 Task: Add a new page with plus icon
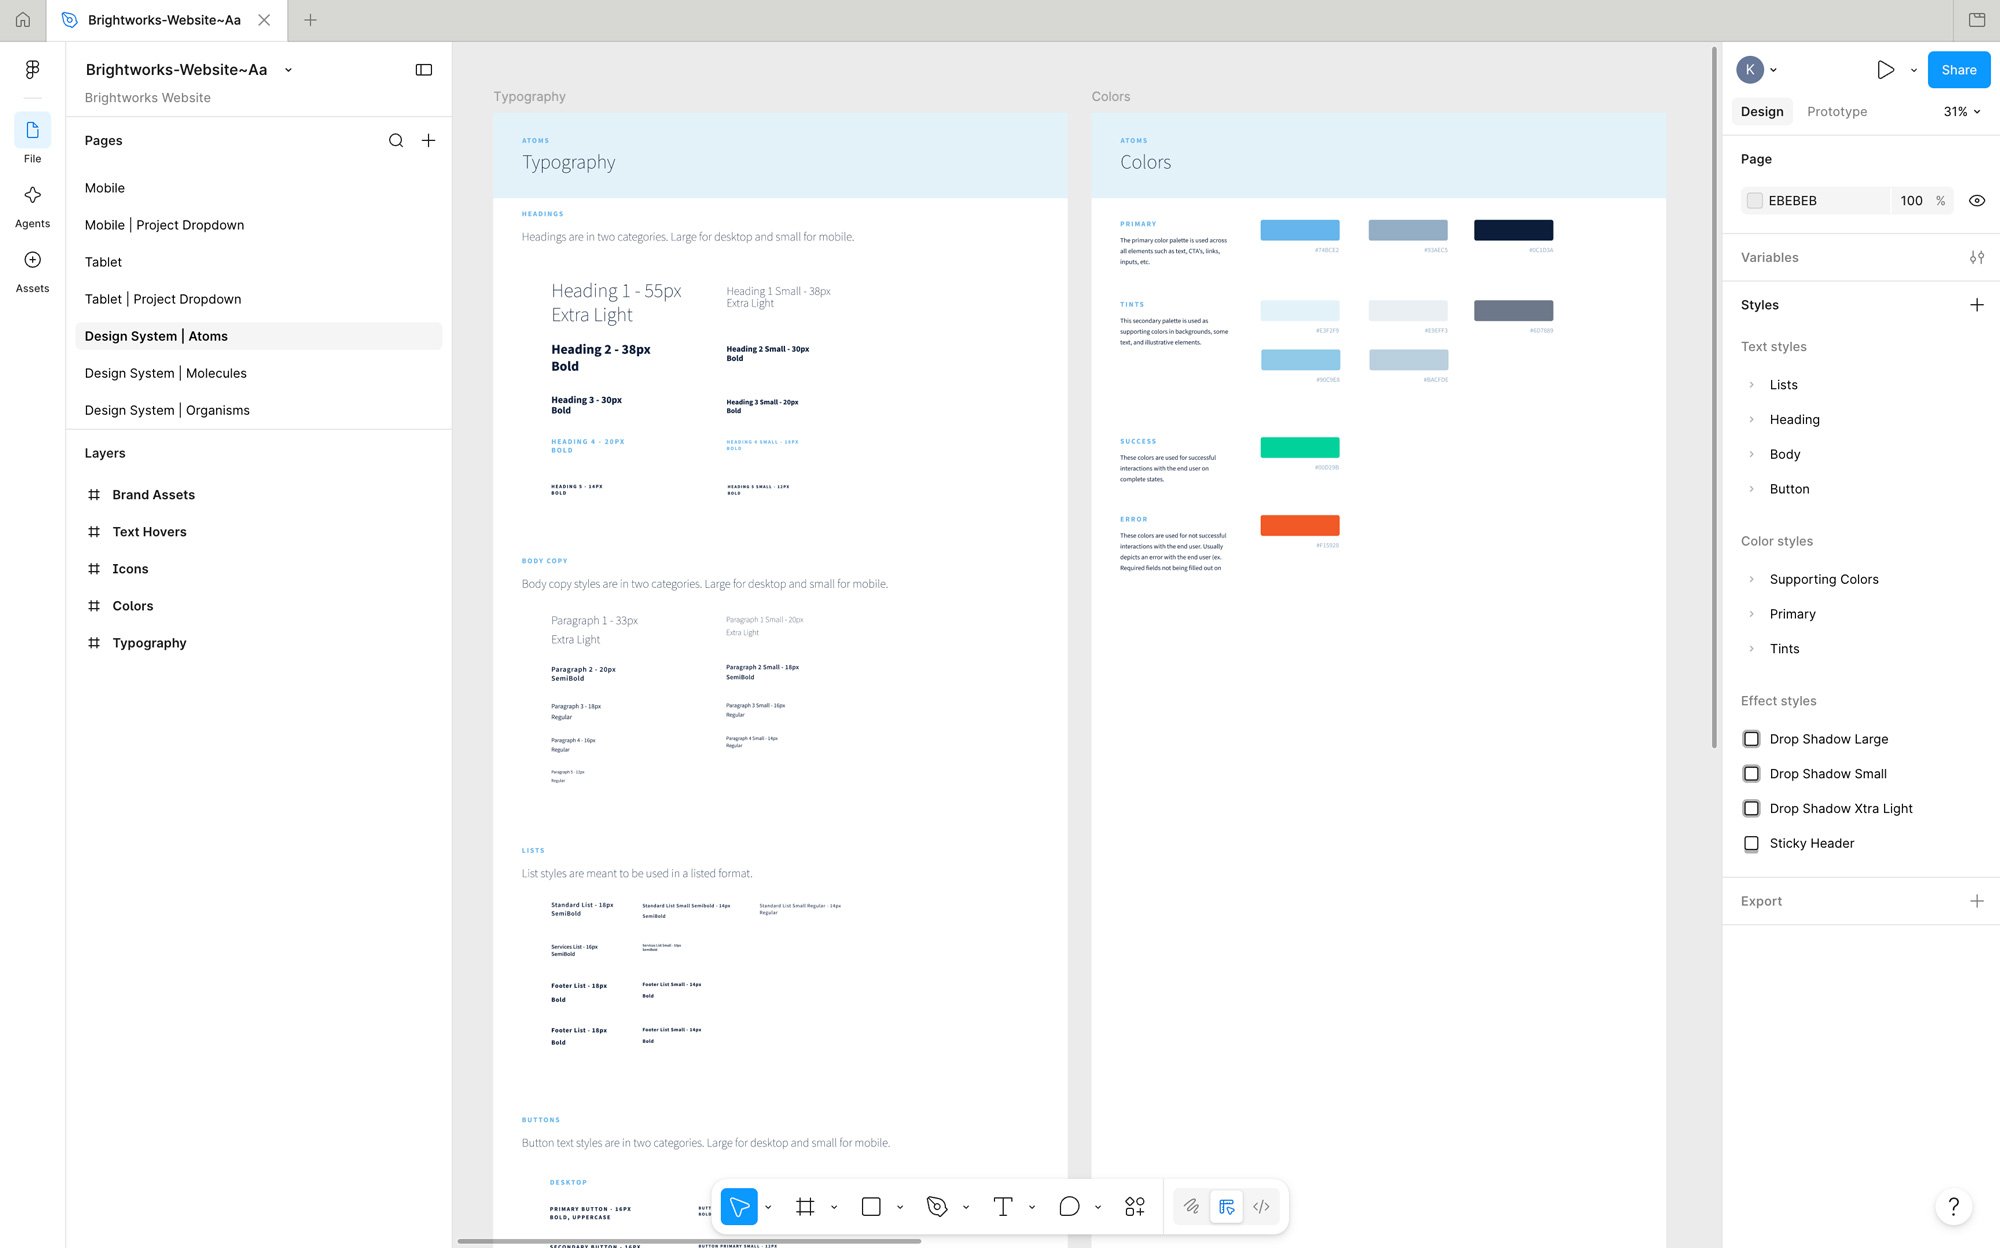[428, 141]
